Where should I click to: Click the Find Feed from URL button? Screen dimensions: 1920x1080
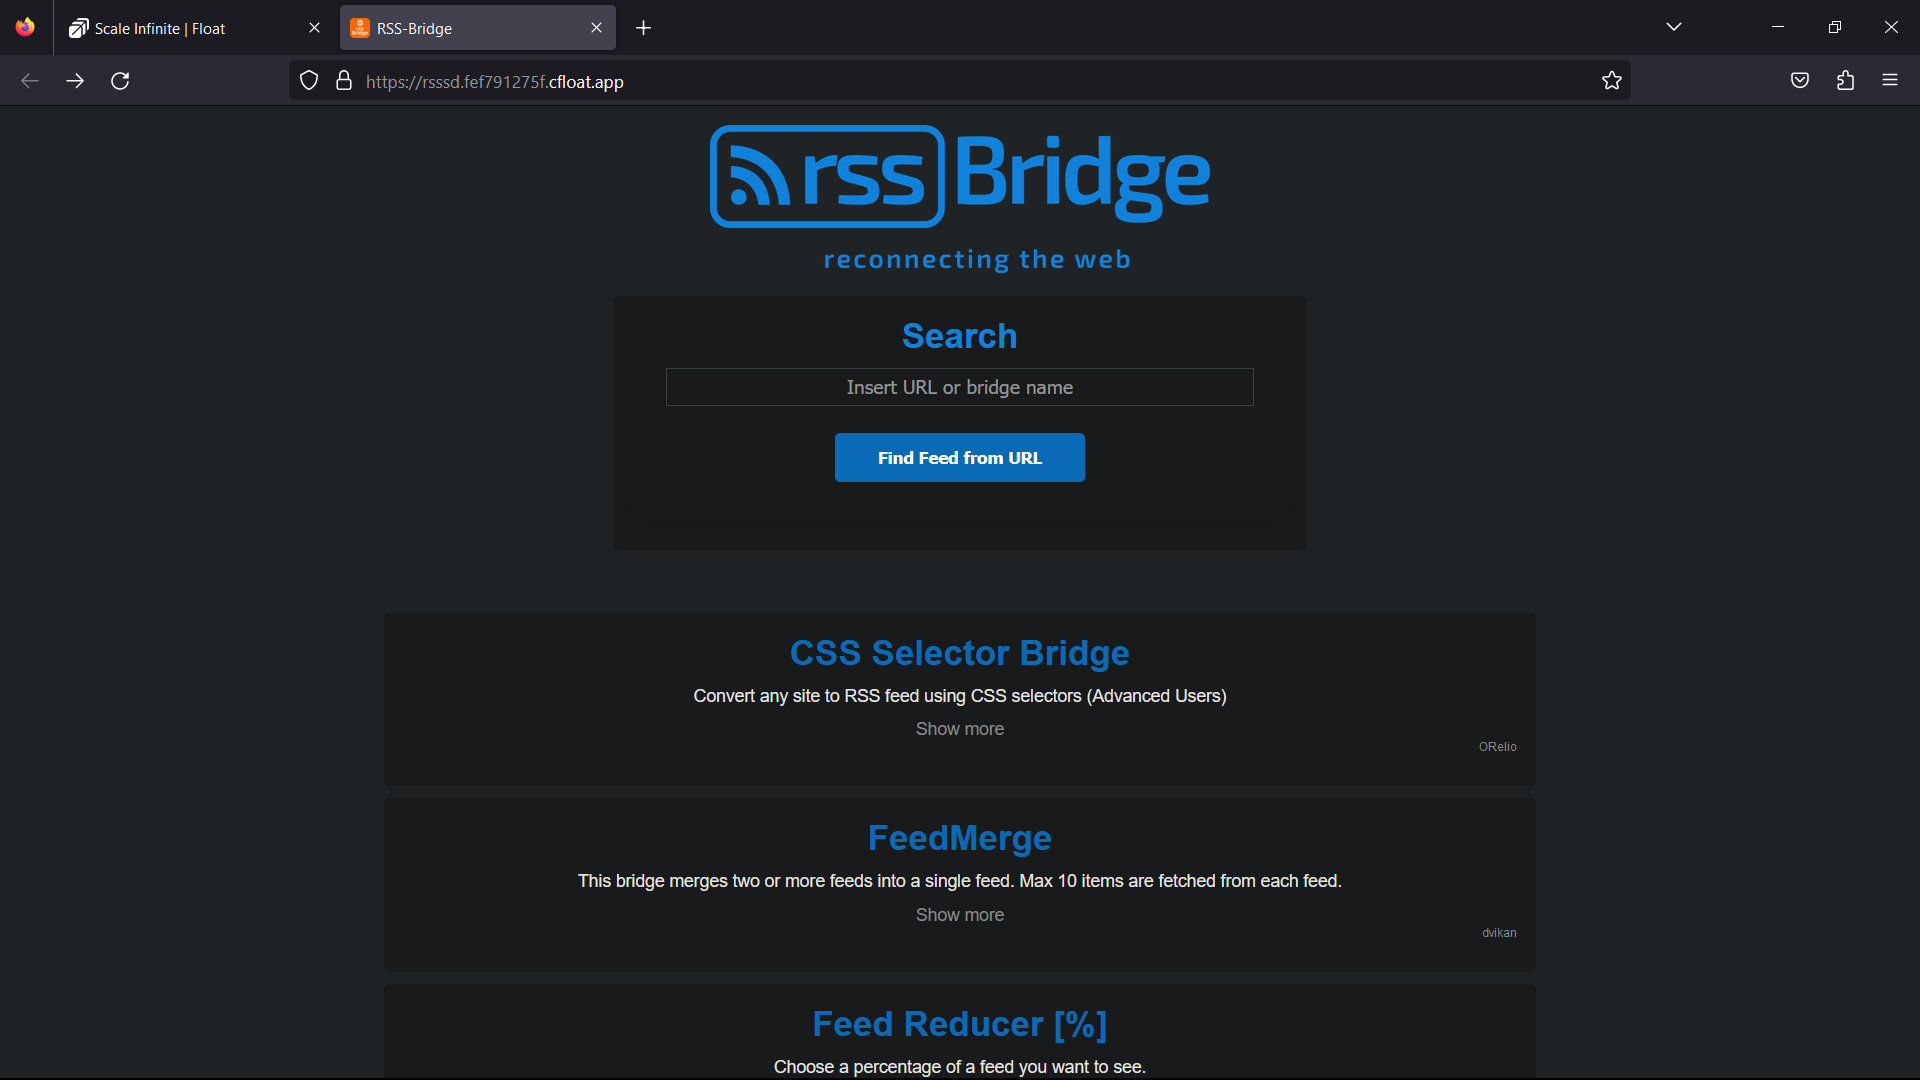[960, 458]
